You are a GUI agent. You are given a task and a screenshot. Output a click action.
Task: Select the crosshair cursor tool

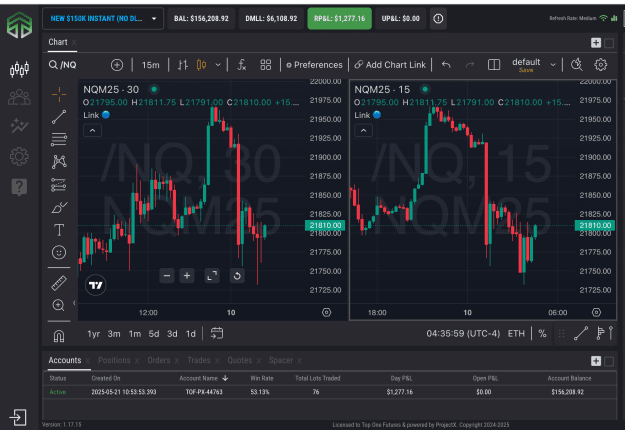coord(59,94)
